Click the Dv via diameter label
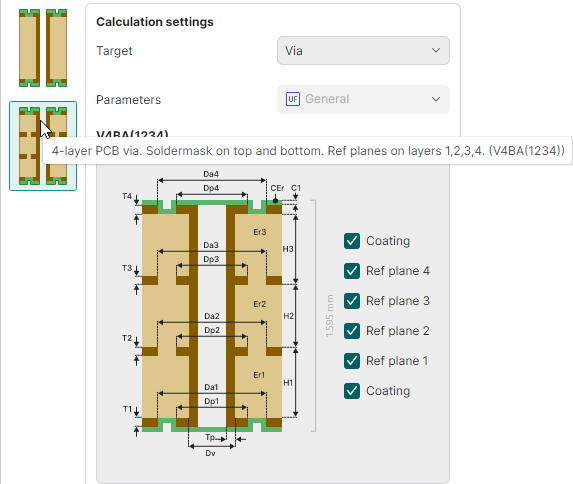Screen dimensions: 573x484 (x=210, y=453)
